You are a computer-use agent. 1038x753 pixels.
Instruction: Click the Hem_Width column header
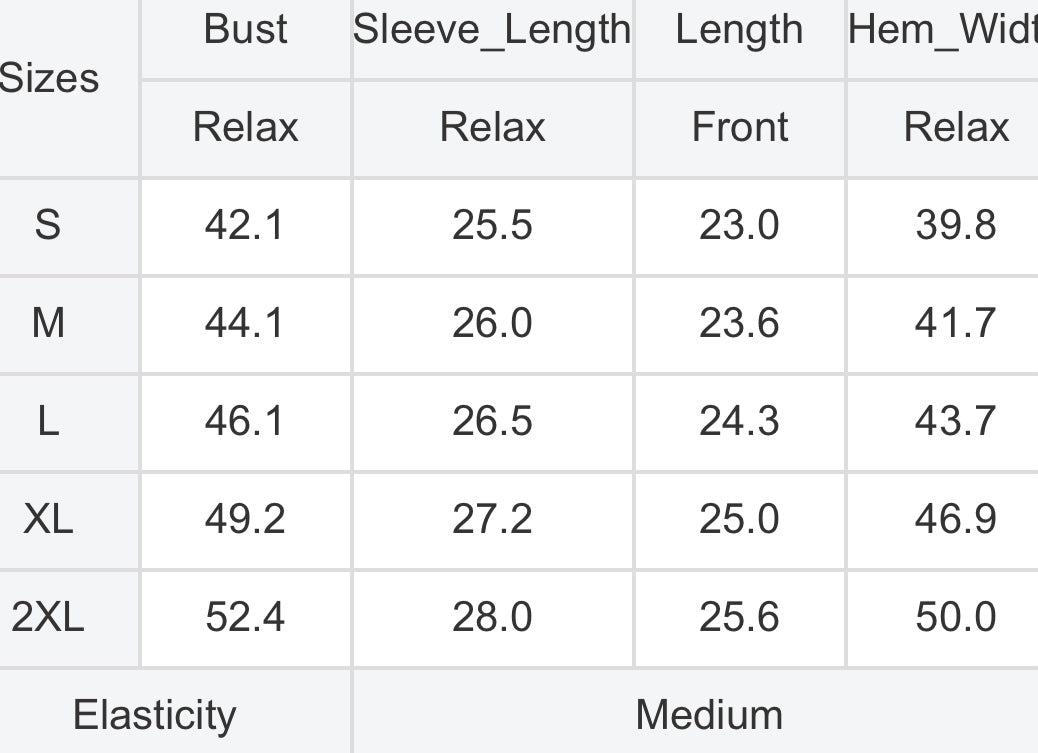[942, 29]
